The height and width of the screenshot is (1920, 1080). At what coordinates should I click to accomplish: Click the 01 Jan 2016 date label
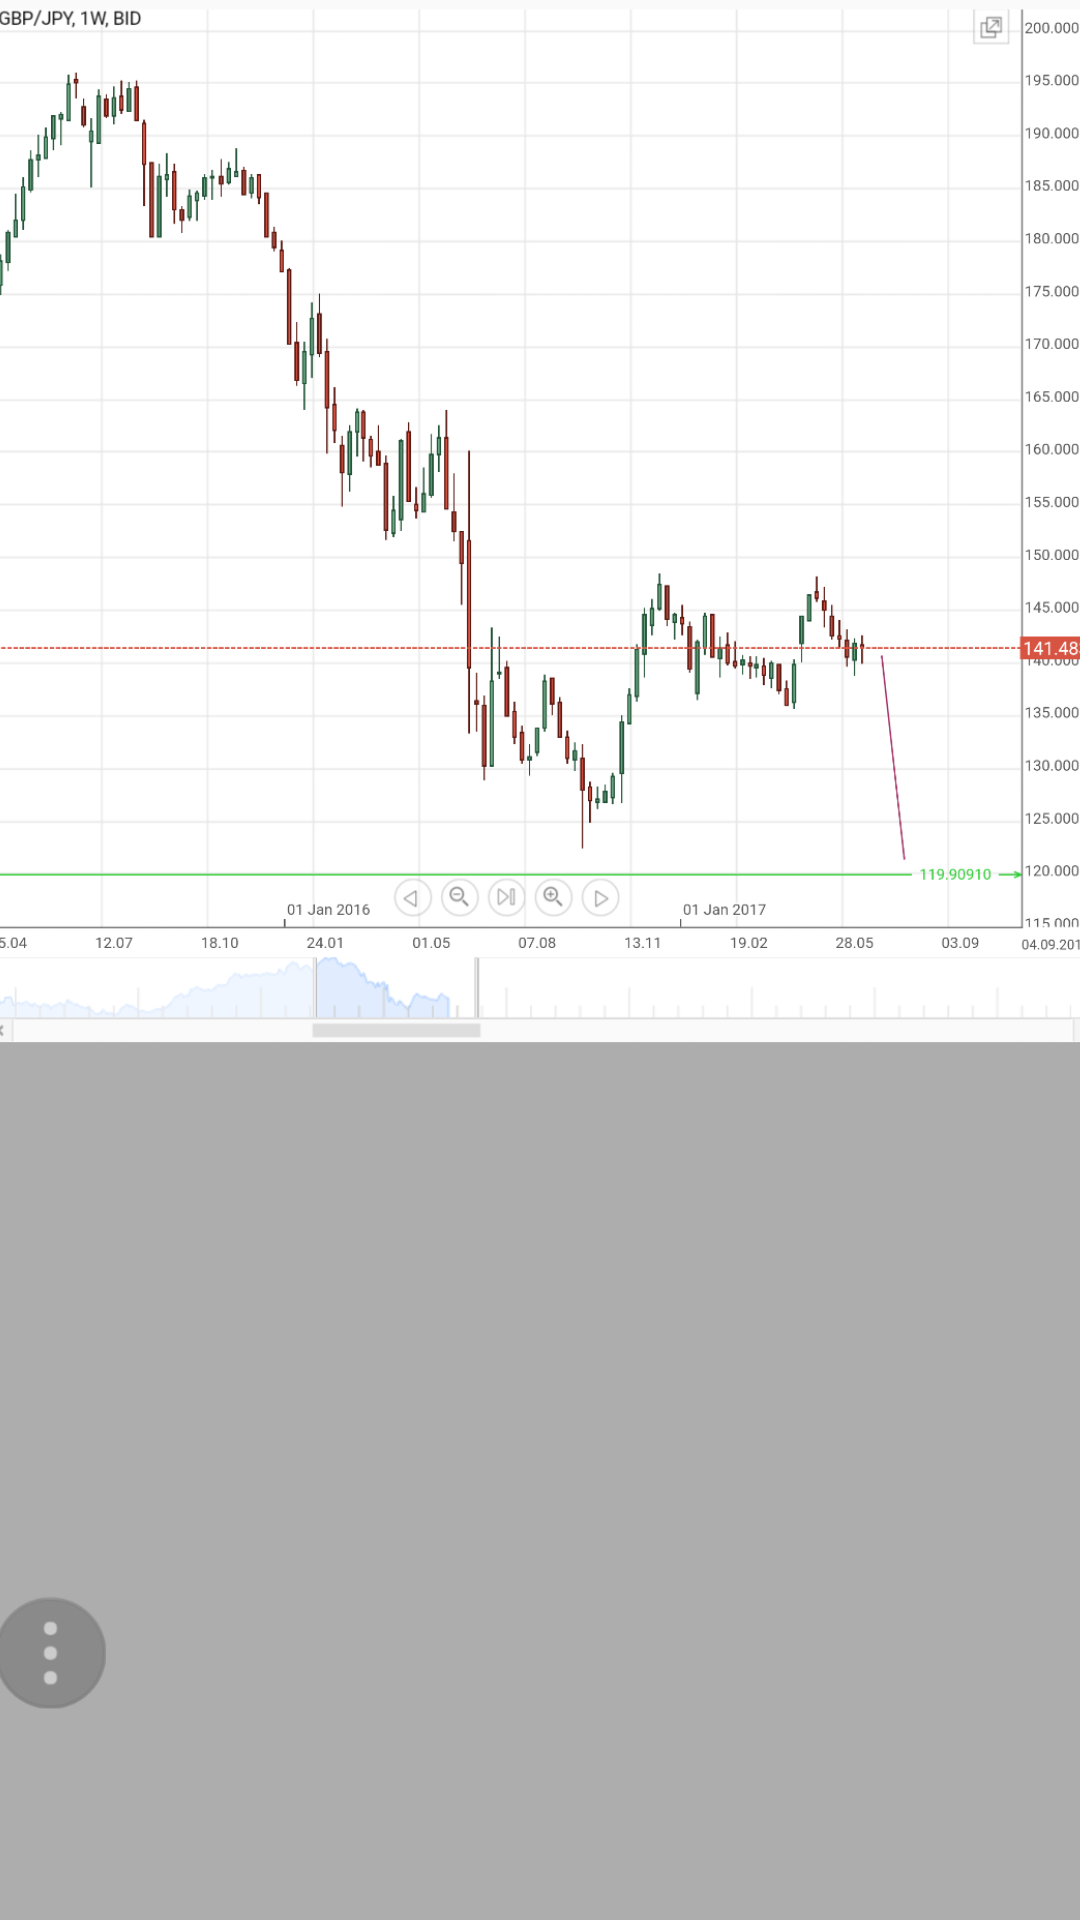(328, 910)
